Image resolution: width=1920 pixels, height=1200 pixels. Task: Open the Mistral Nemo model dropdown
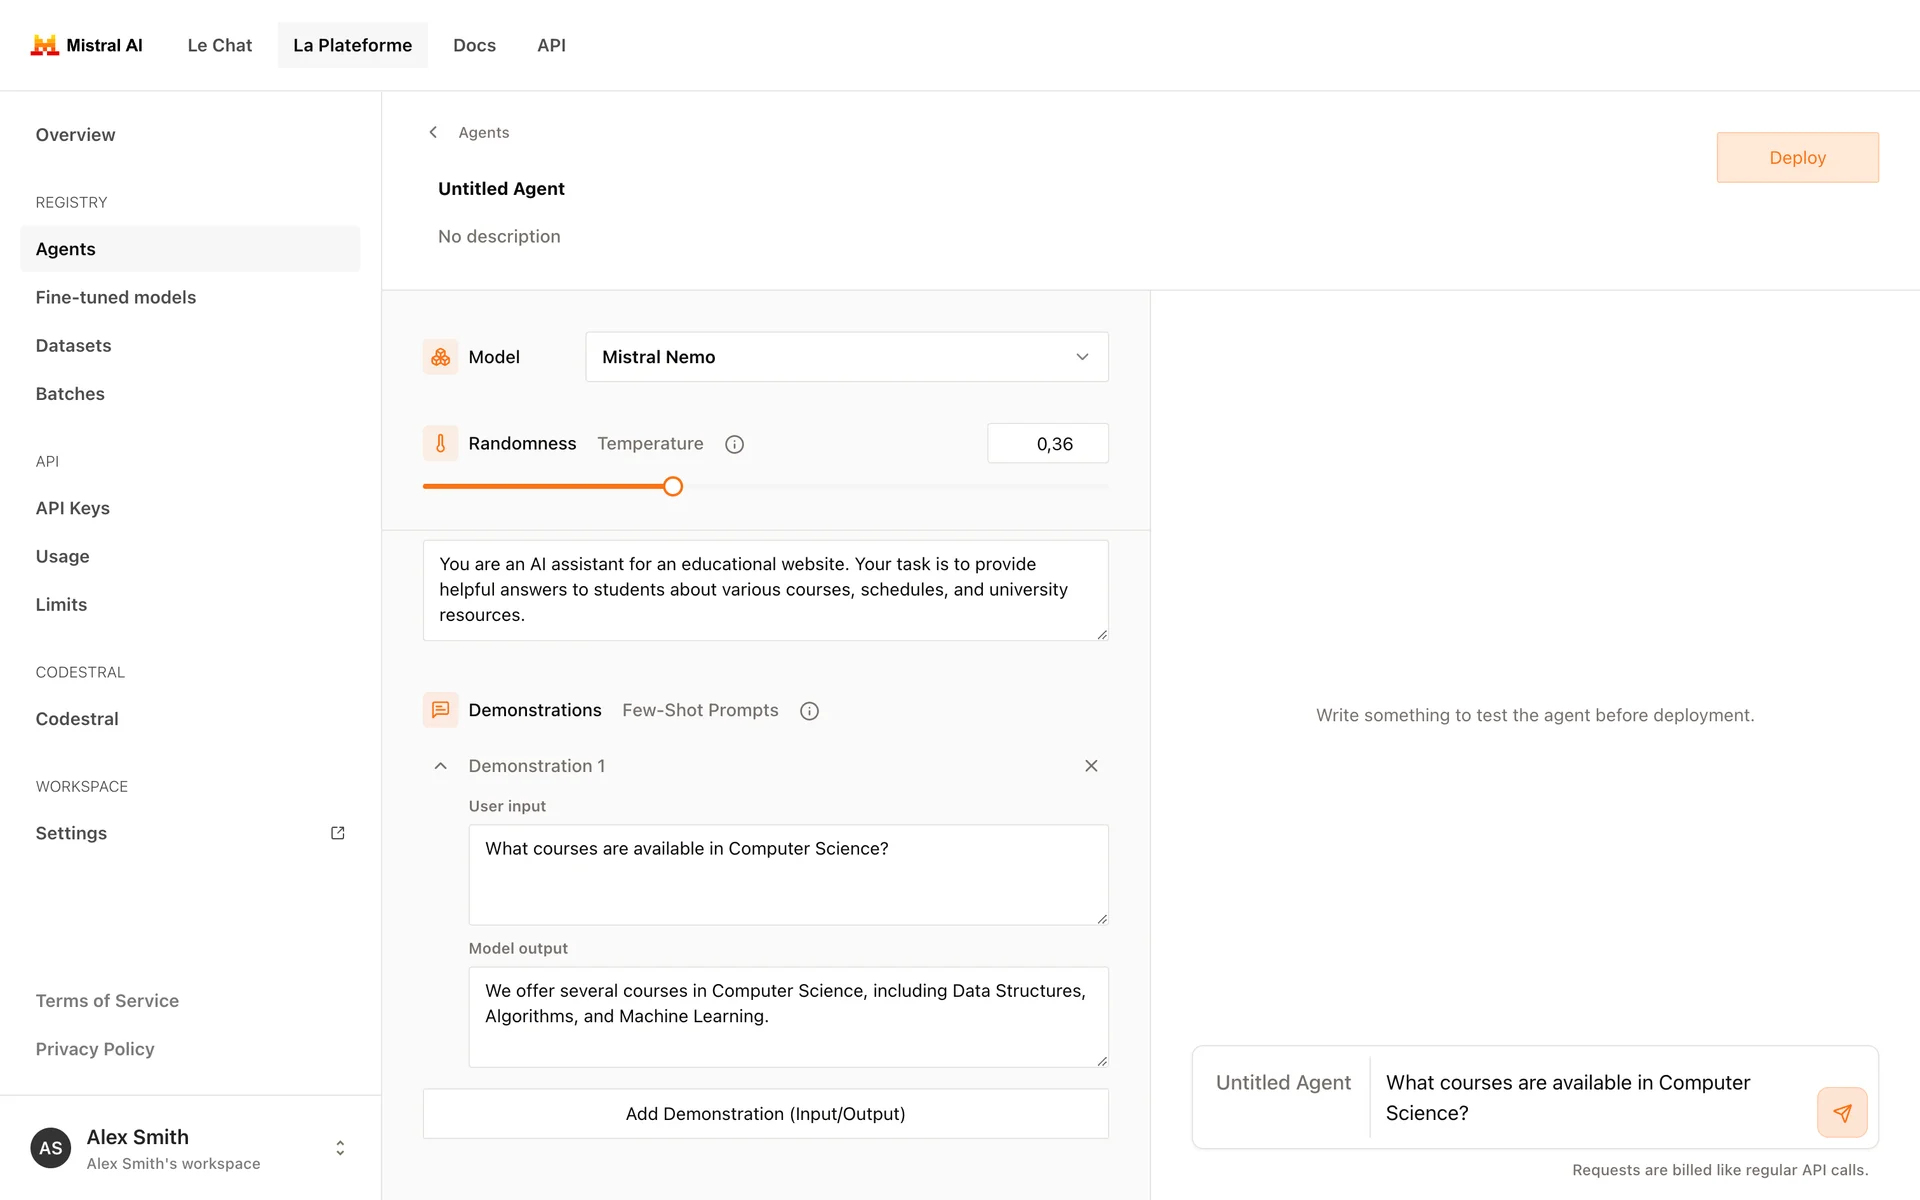(x=846, y=357)
